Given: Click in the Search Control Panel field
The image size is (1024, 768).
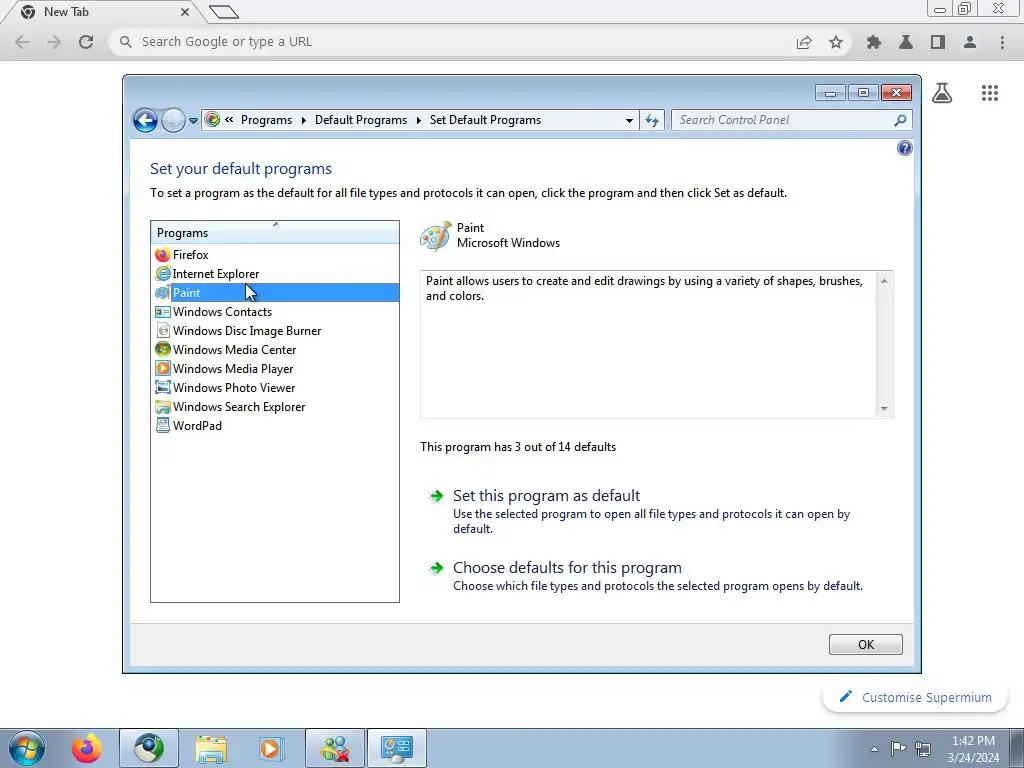Looking at the screenshot, I should click(782, 120).
